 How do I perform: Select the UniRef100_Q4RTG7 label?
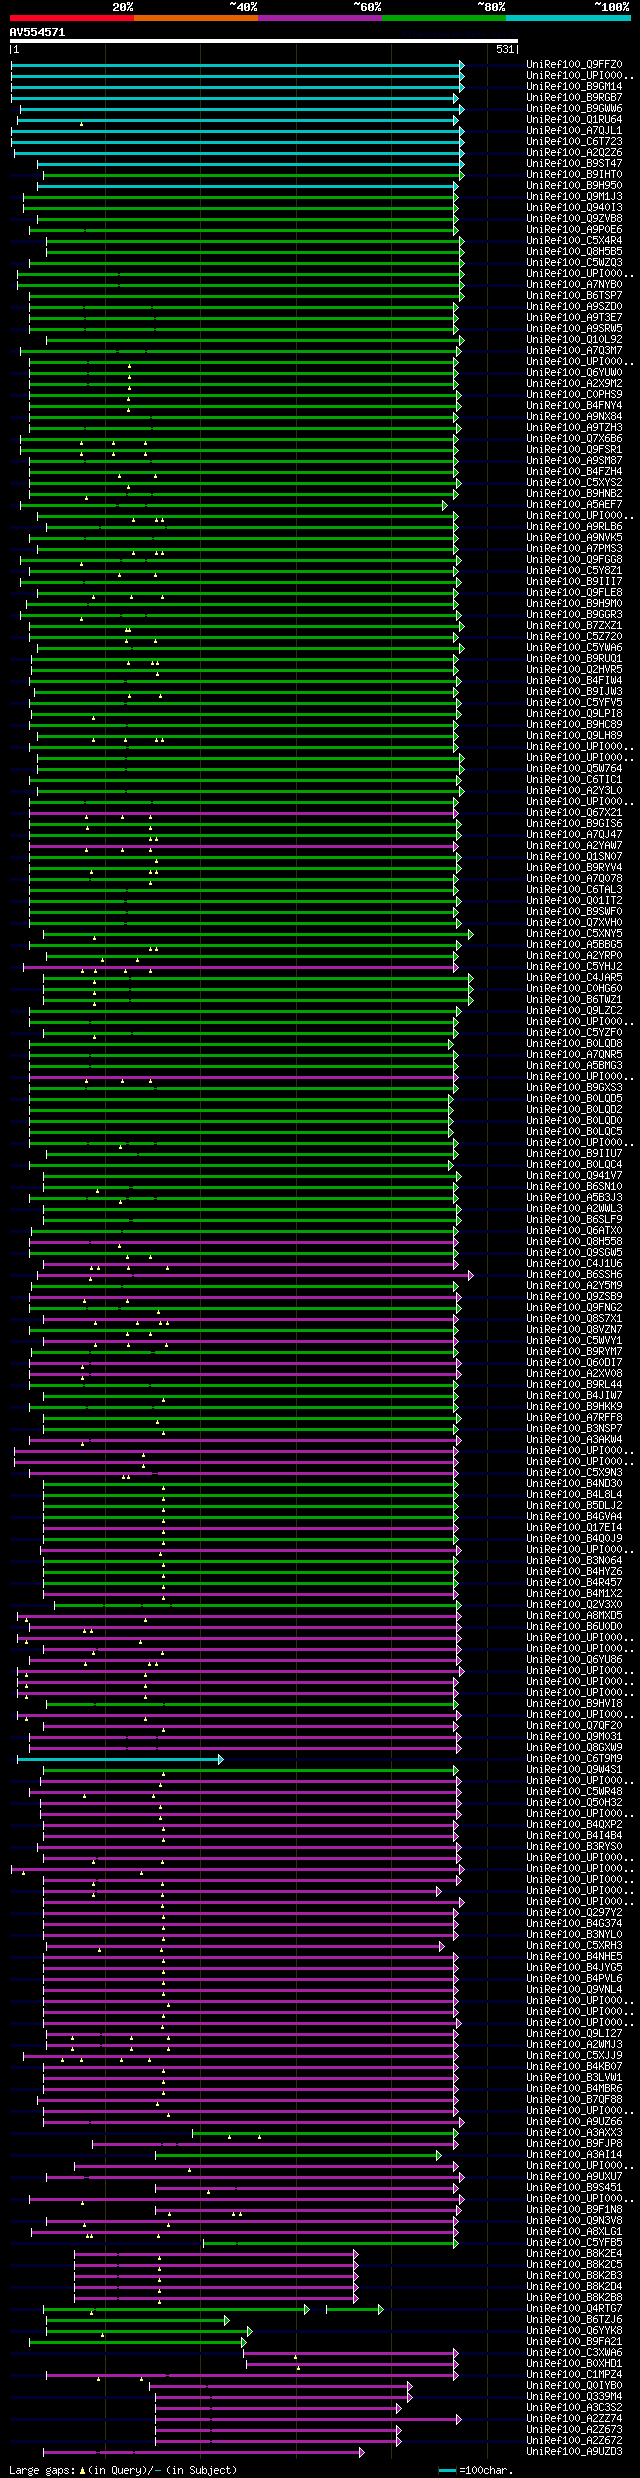[x=574, y=2309]
